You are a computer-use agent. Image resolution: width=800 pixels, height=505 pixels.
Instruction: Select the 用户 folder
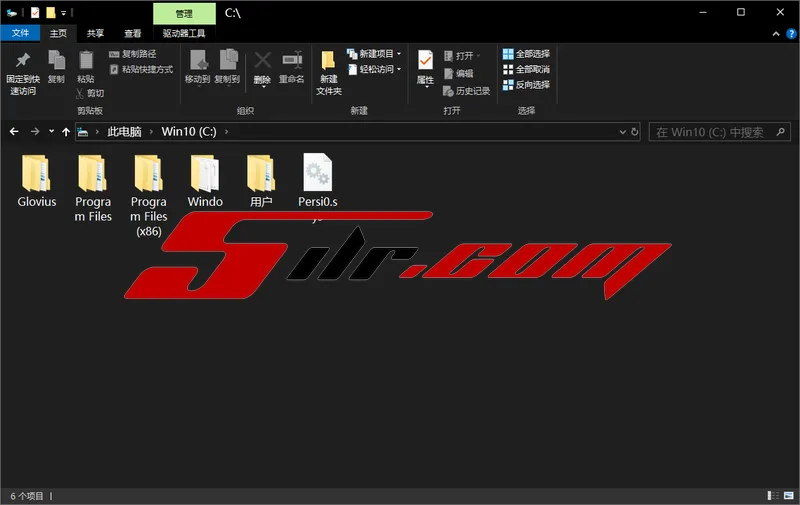point(261,181)
